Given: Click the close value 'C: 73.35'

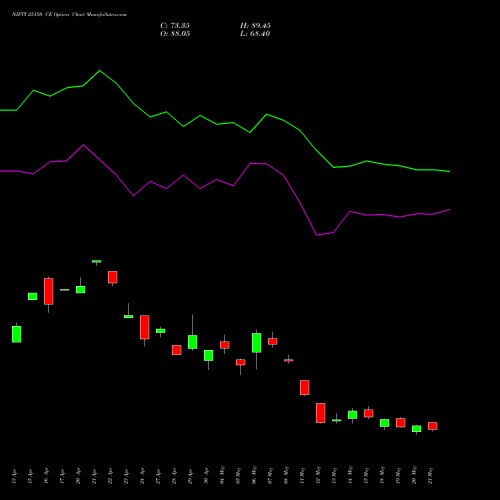Looking at the screenshot, I should tap(175, 26).
